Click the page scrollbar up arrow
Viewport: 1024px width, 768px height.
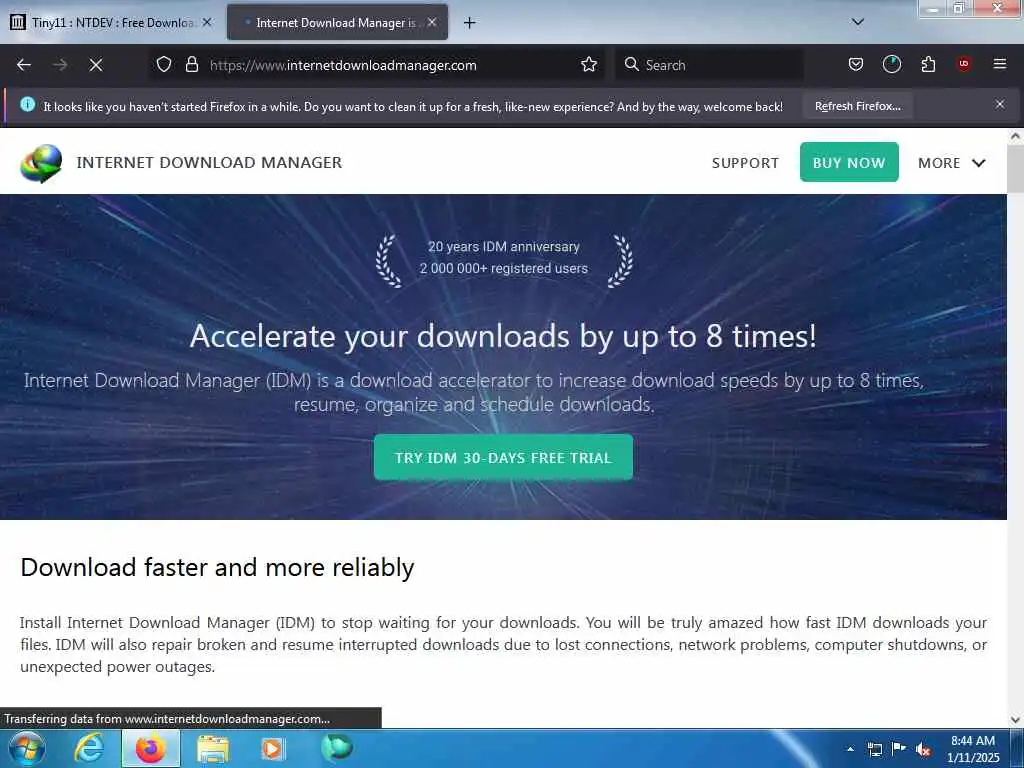point(1016,137)
